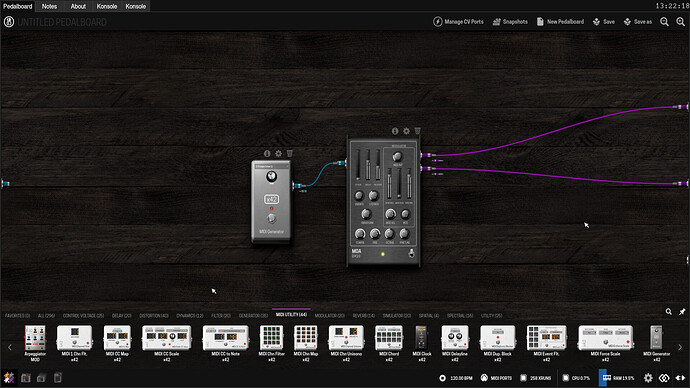Viewport: 690px width, 388px height.
Task: Open settings gear of MIDI Generator pedal
Action: [x=278, y=154]
